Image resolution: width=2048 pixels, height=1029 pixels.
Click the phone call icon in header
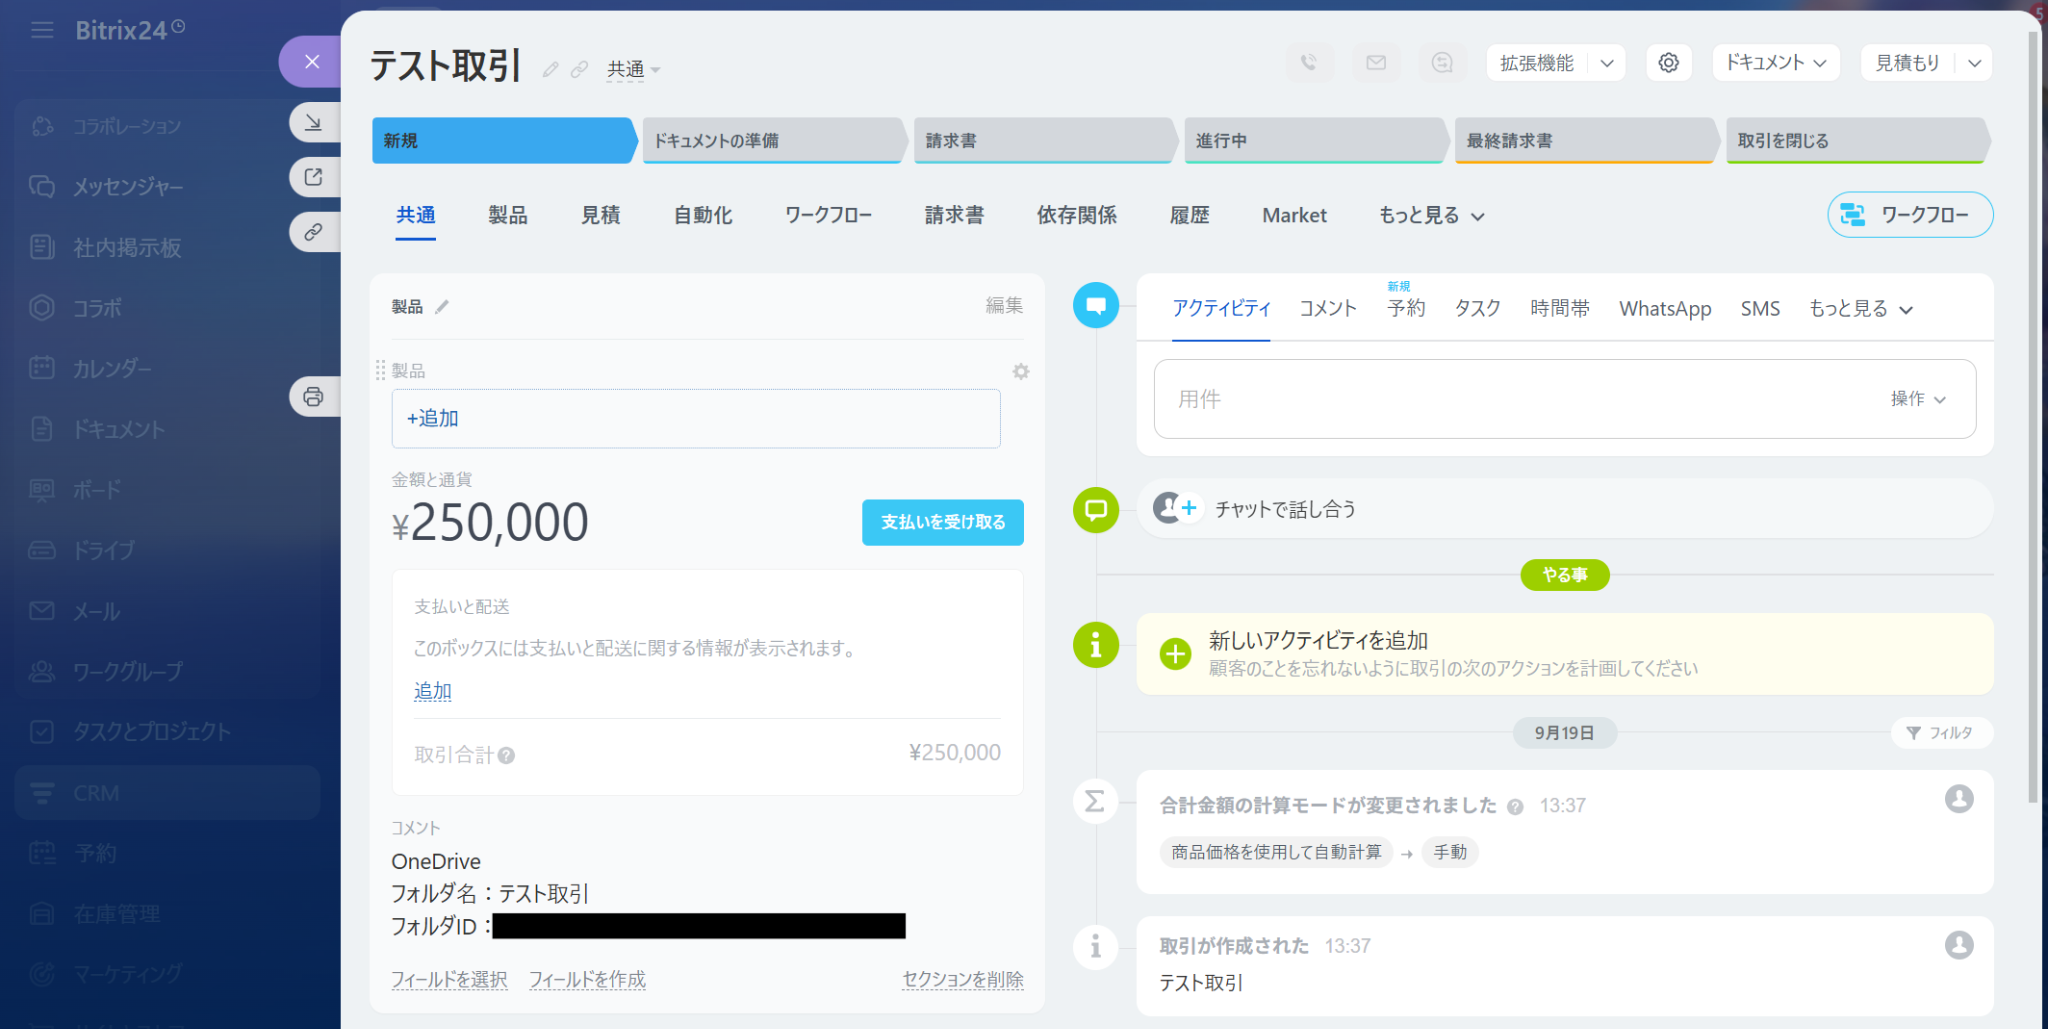(x=1309, y=63)
